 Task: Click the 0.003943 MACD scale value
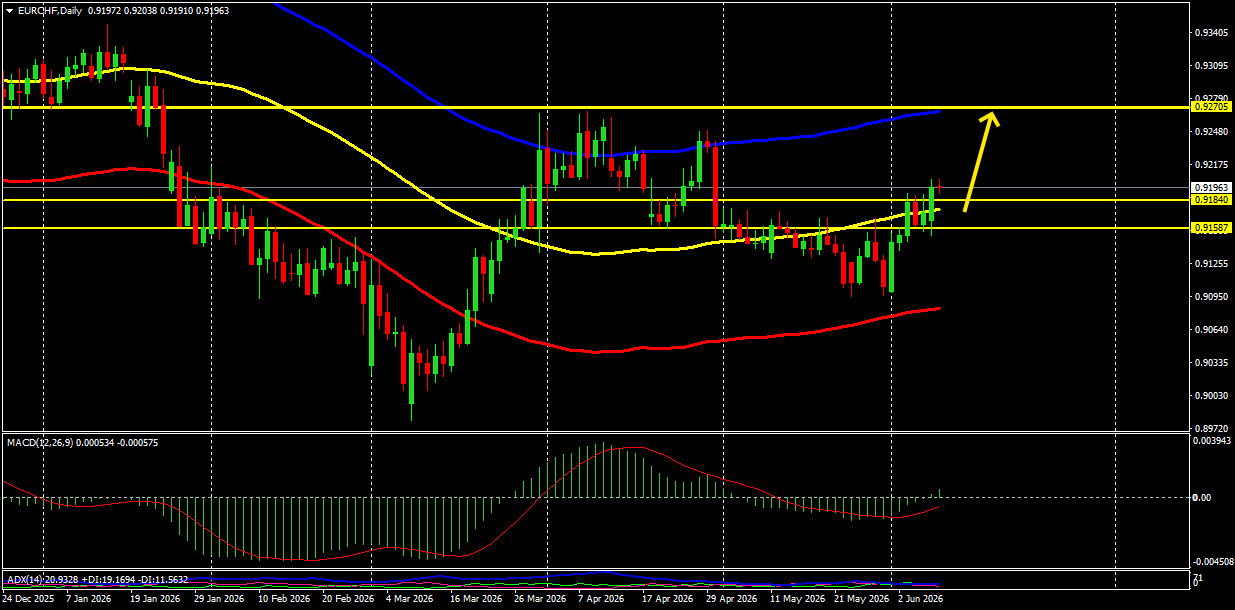click(x=1212, y=440)
